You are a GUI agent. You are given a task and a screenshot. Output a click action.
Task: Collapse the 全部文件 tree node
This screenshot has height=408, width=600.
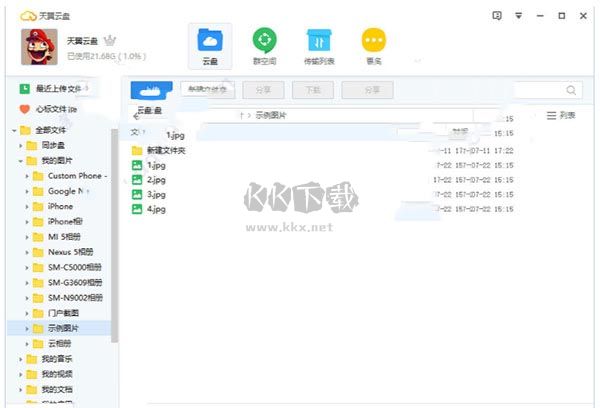coord(14,131)
